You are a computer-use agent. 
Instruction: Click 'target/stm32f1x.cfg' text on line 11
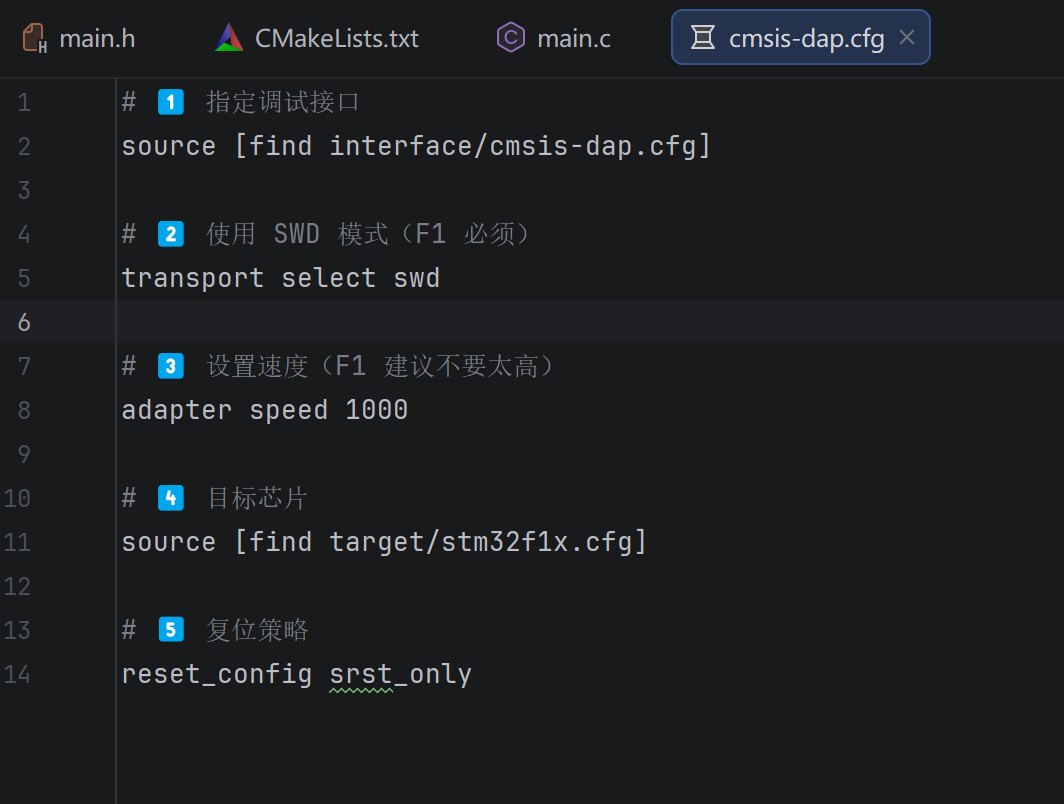tap(480, 542)
